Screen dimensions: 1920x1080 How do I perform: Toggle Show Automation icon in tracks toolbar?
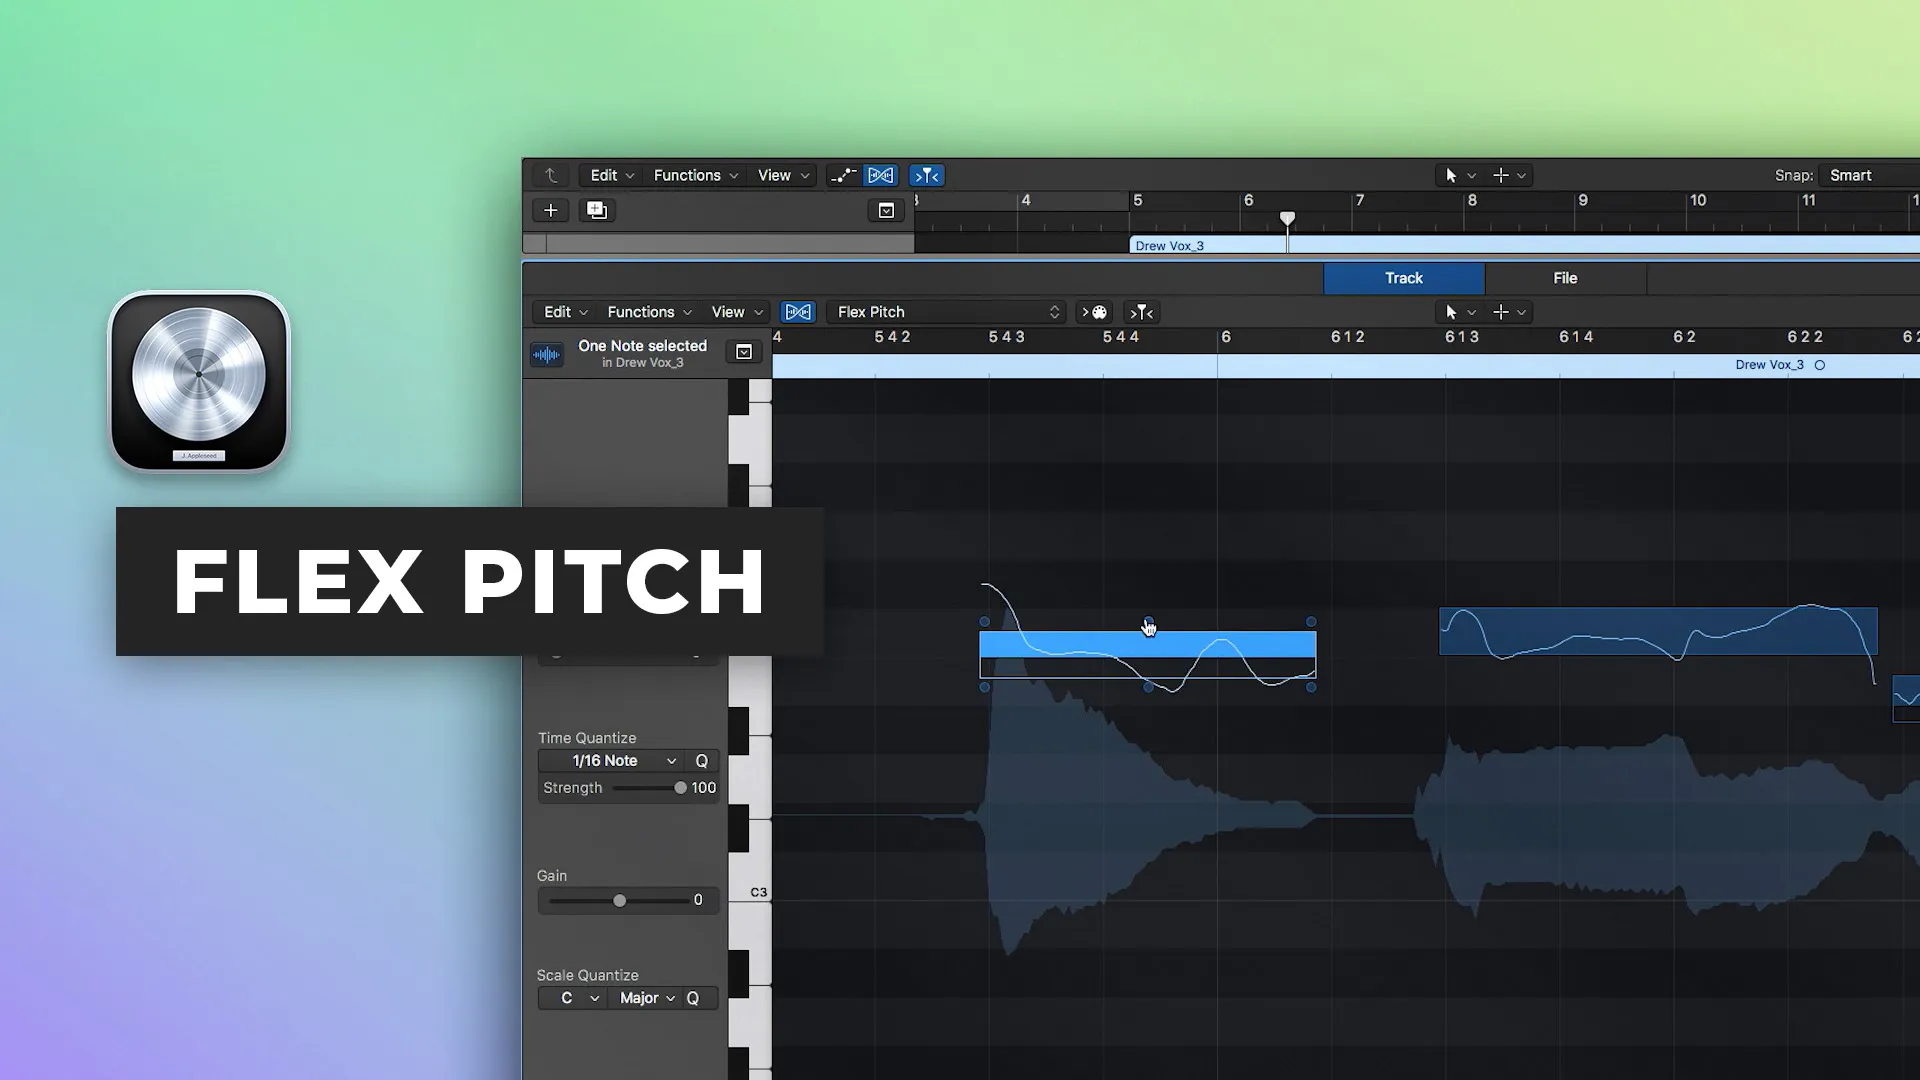click(x=843, y=175)
